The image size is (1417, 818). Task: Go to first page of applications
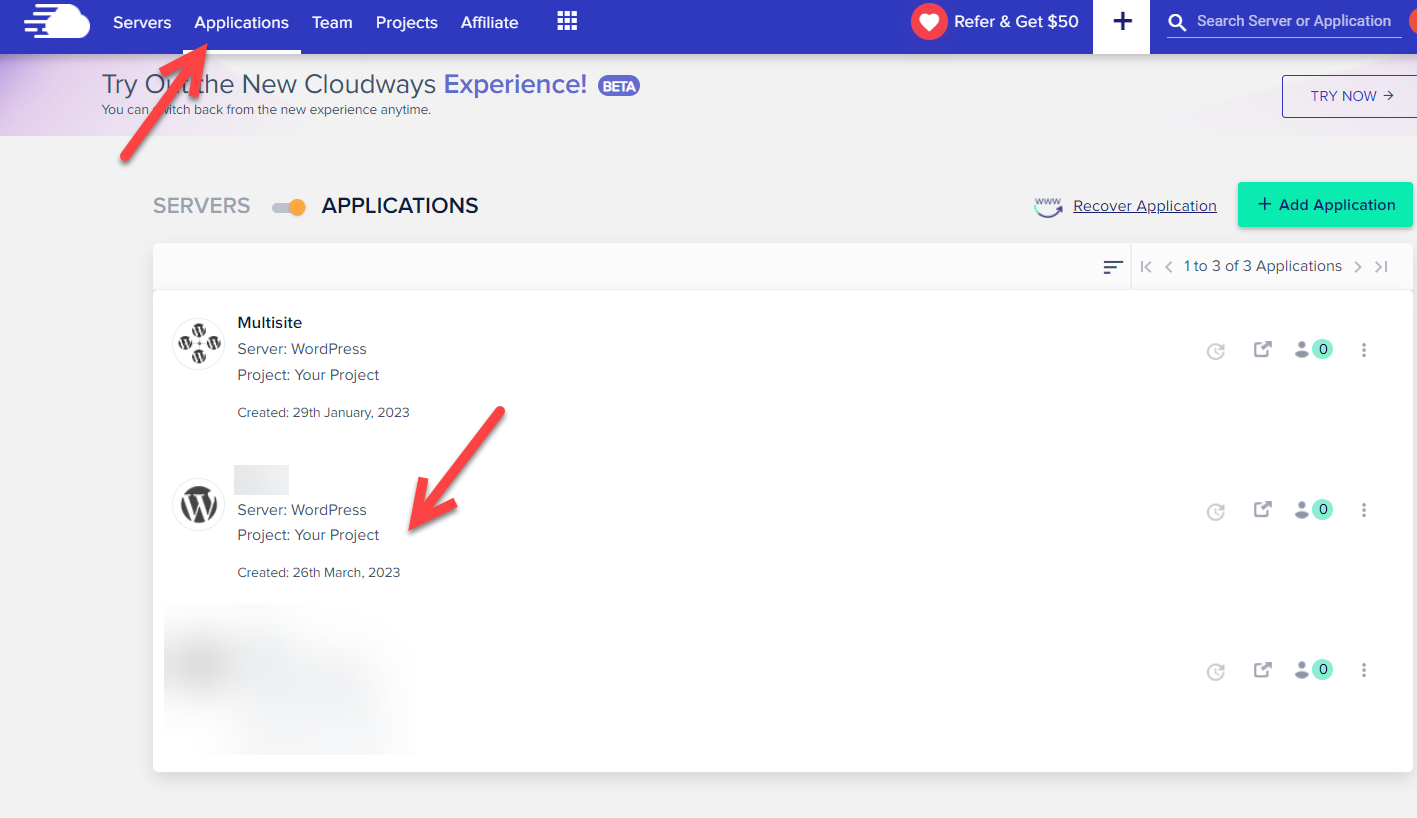[x=1146, y=267]
